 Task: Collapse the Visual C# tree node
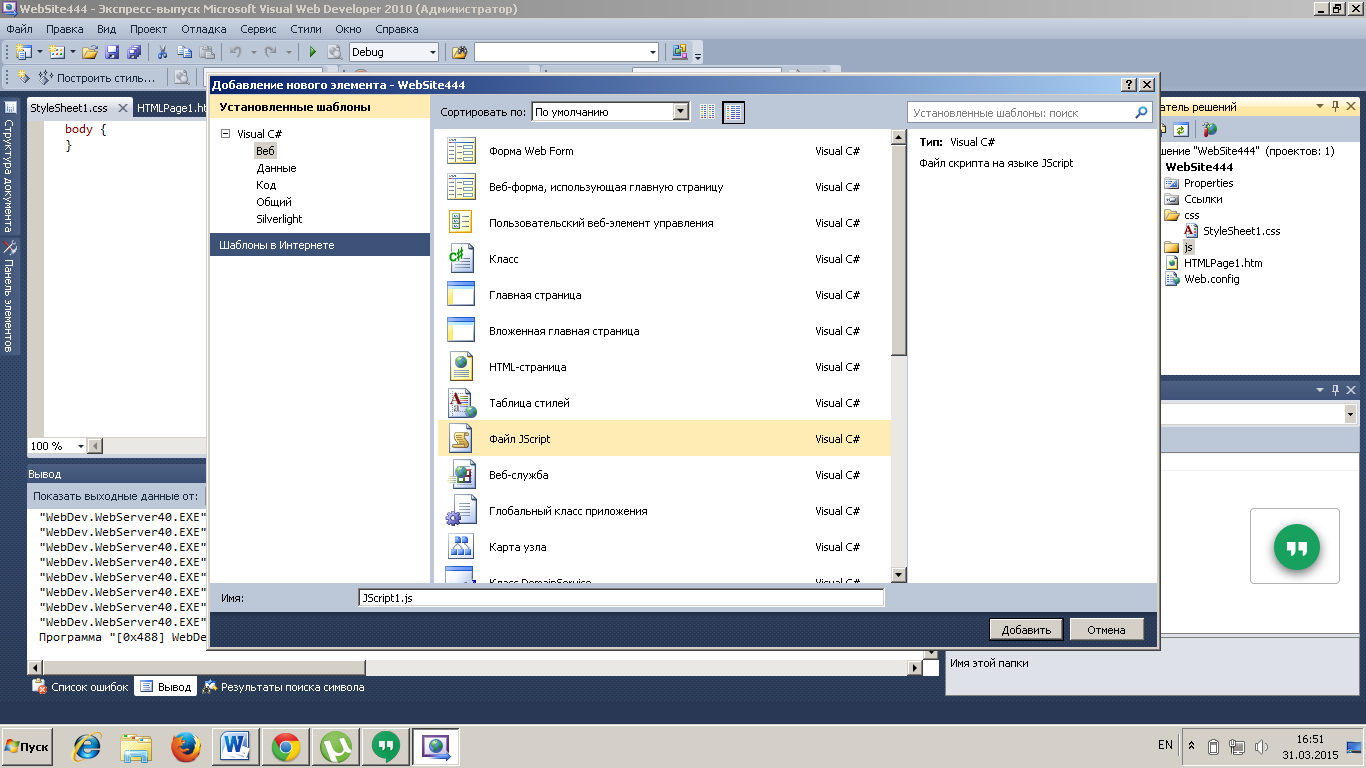coord(225,134)
